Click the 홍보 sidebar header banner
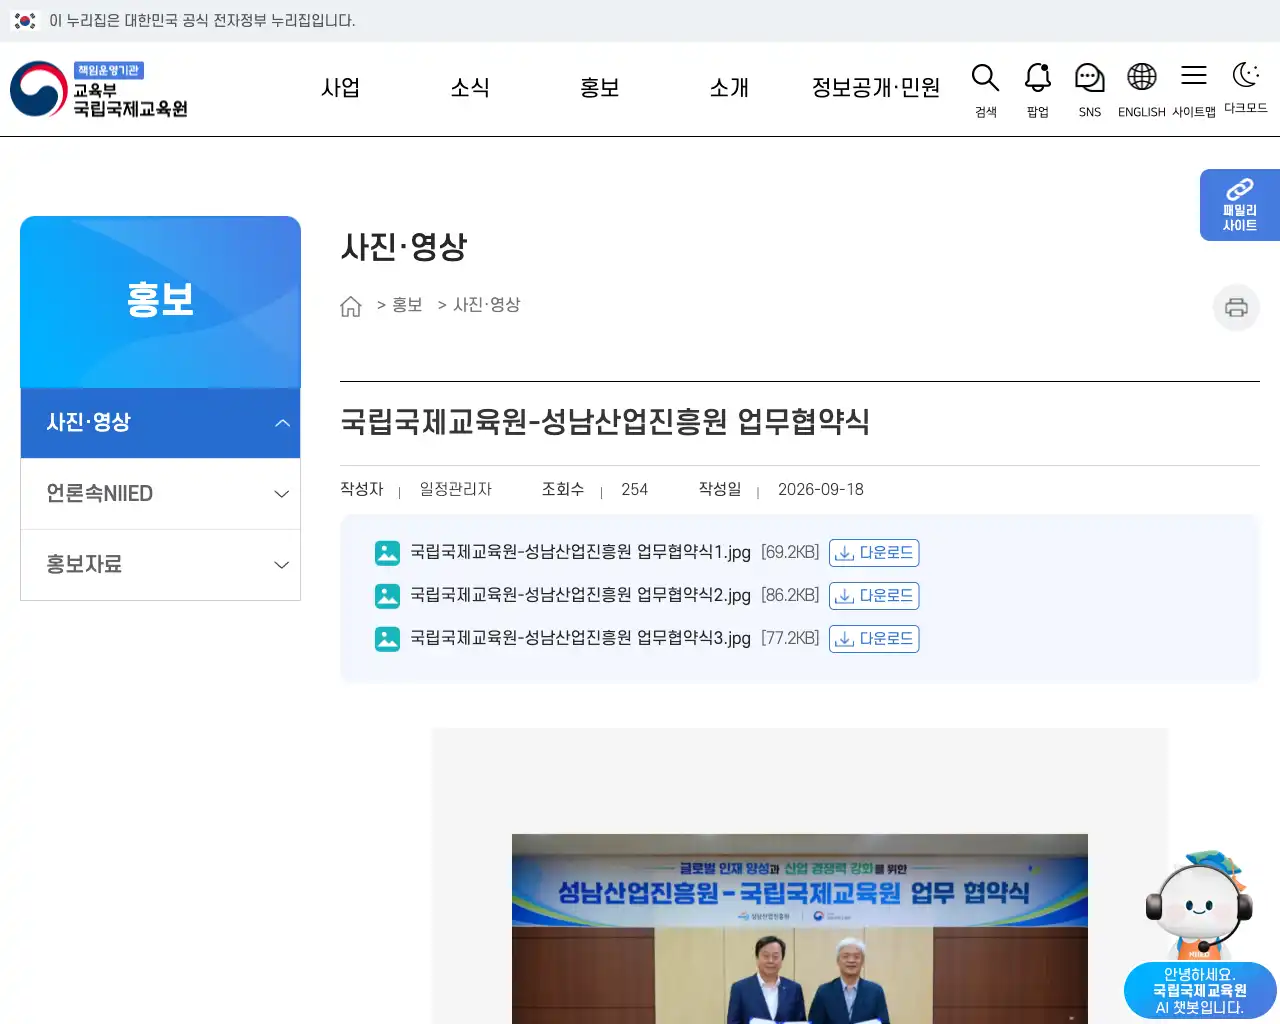 coord(160,302)
